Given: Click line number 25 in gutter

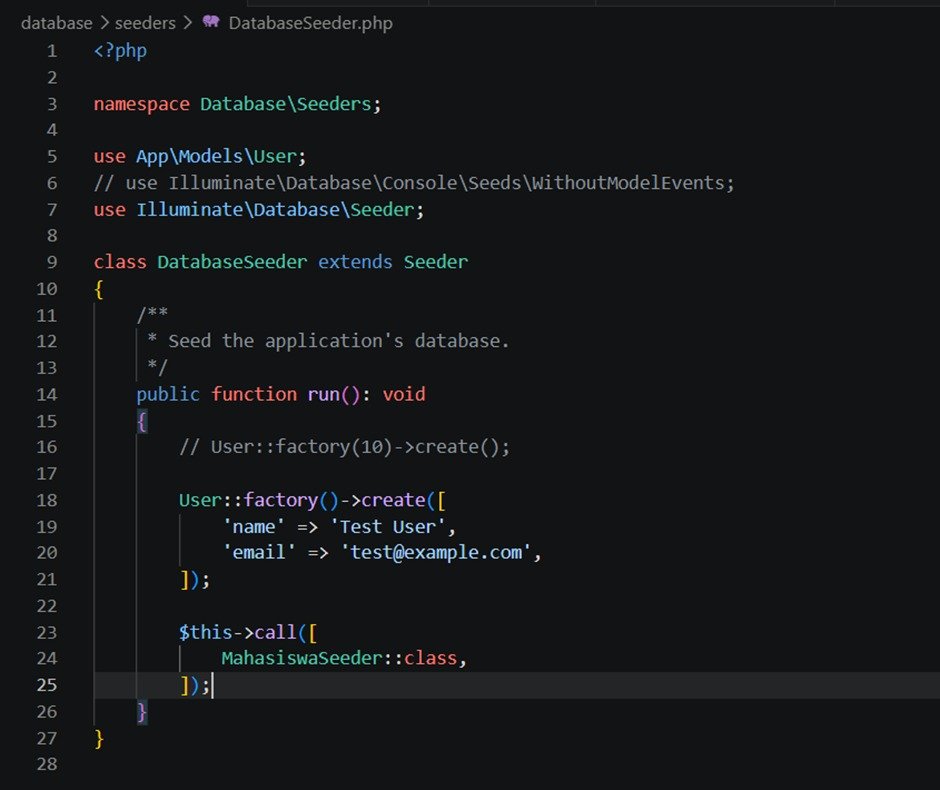Looking at the screenshot, I should 47,685.
